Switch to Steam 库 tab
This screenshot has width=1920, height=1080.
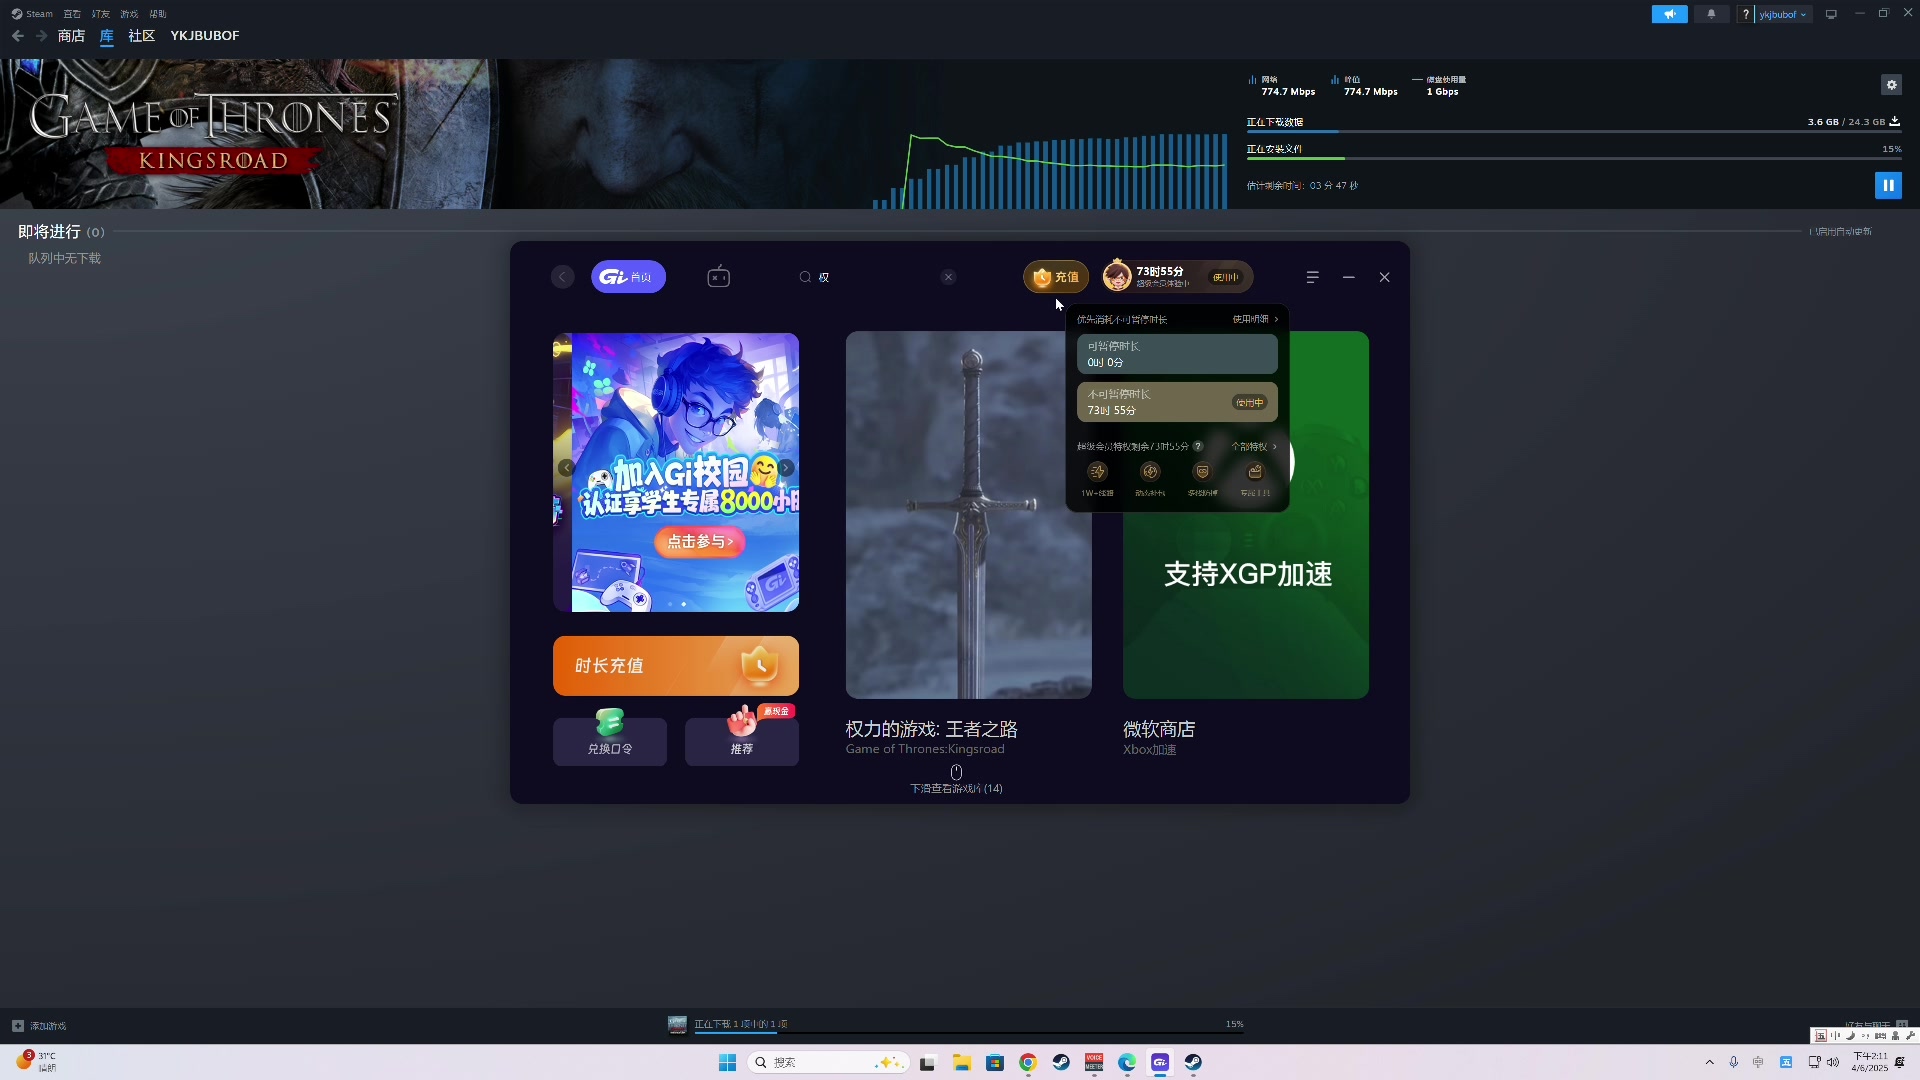(x=107, y=36)
